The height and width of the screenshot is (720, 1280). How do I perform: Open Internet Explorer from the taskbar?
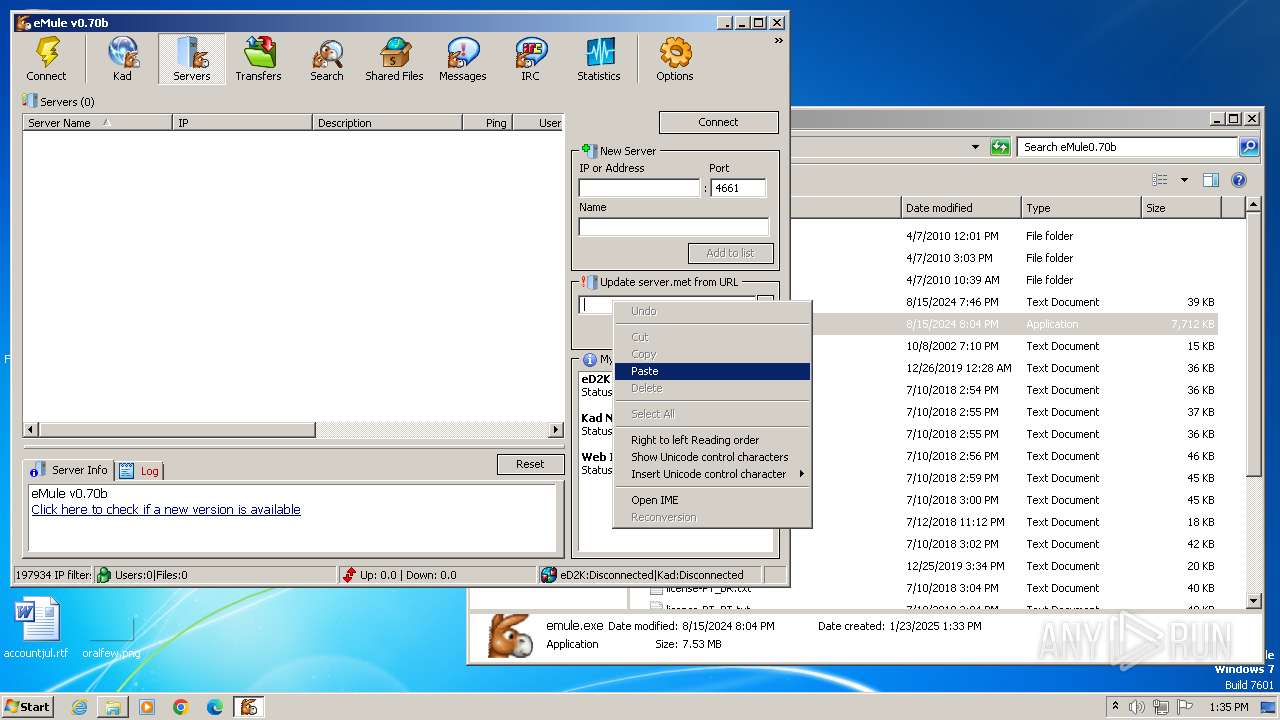79,707
